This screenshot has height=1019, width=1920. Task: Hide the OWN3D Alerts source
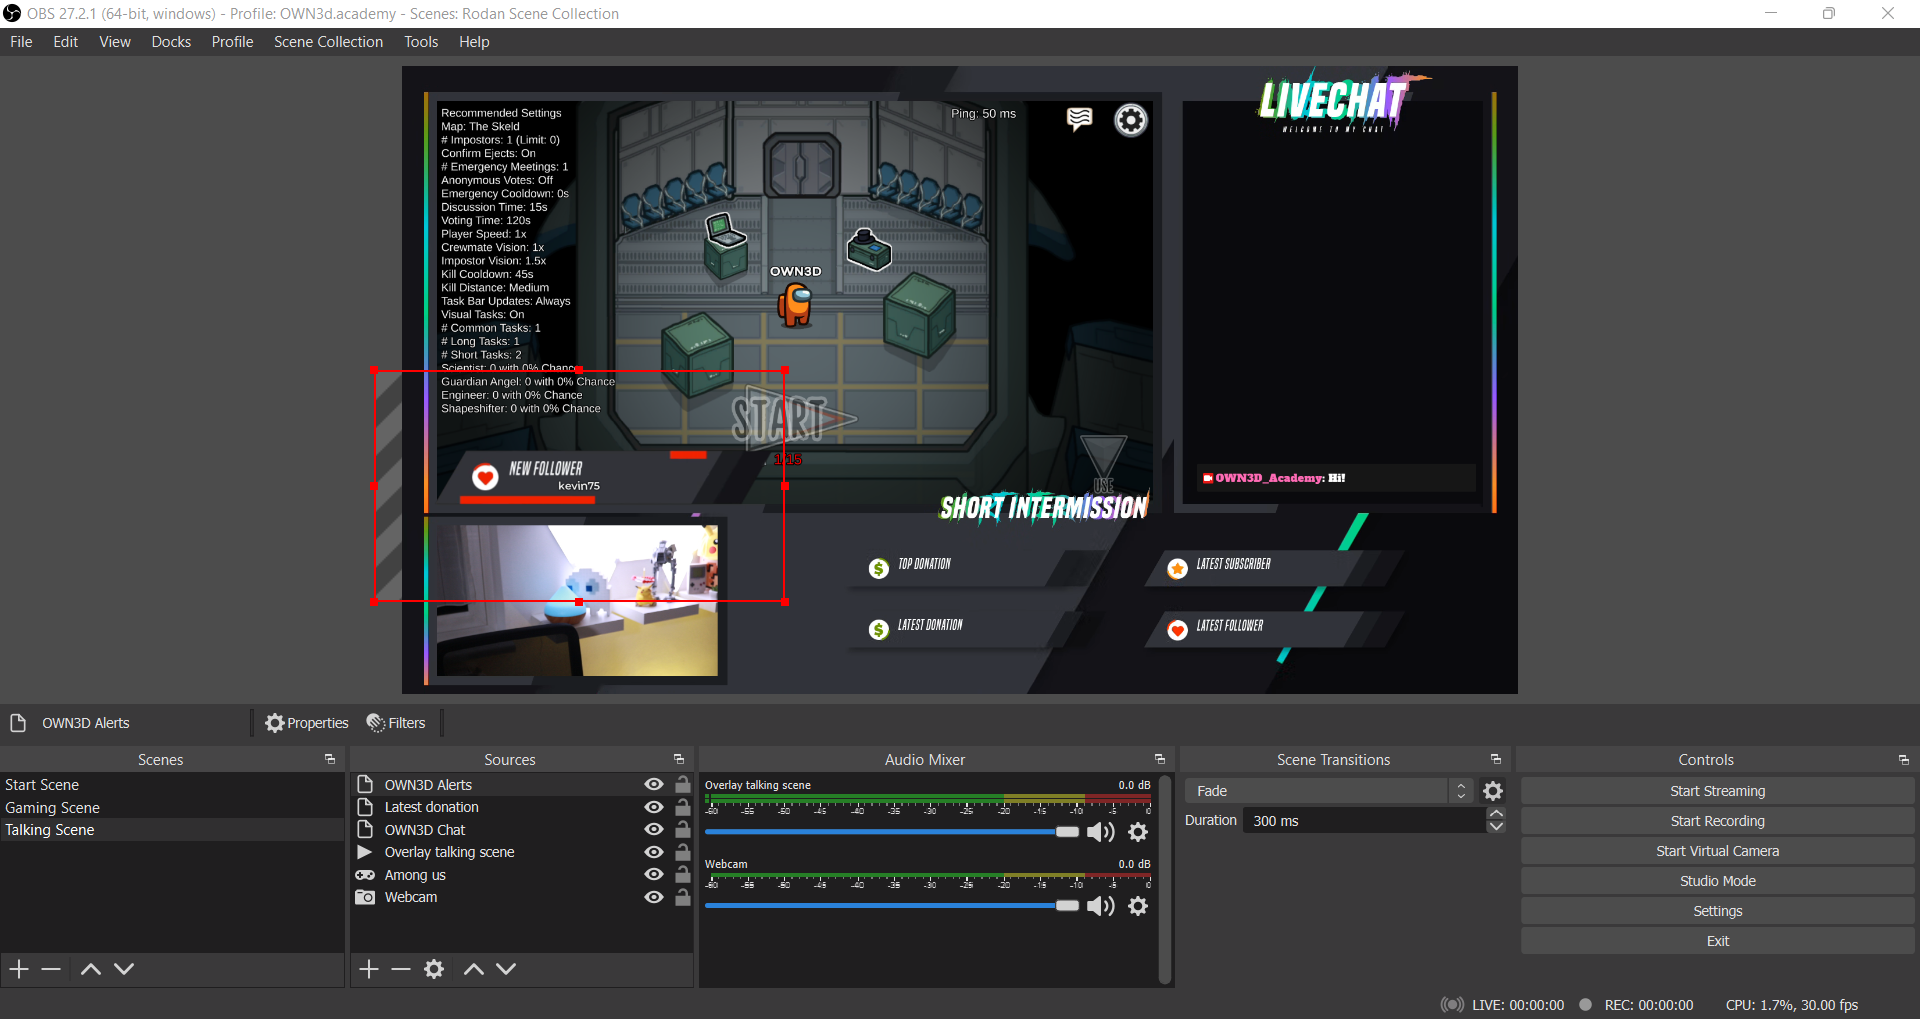click(x=654, y=785)
